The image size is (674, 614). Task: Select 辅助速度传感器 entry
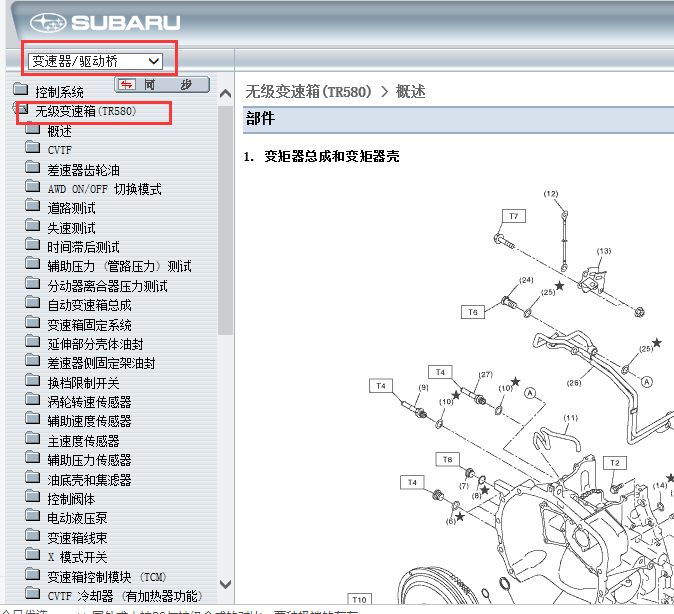pyautogui.click(x=89, y=421)
